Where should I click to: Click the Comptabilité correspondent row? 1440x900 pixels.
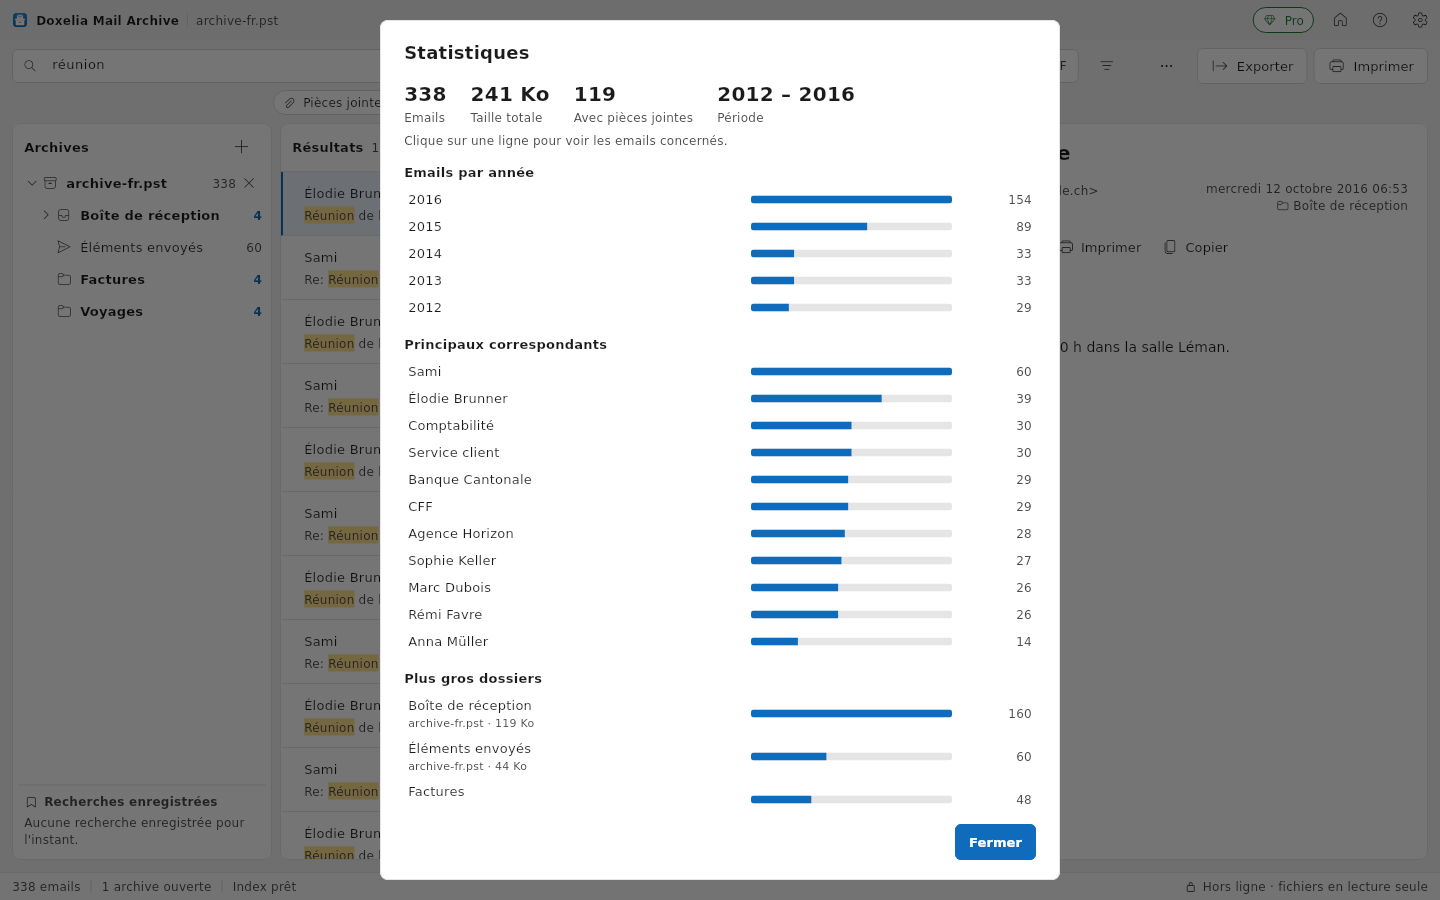720,425
